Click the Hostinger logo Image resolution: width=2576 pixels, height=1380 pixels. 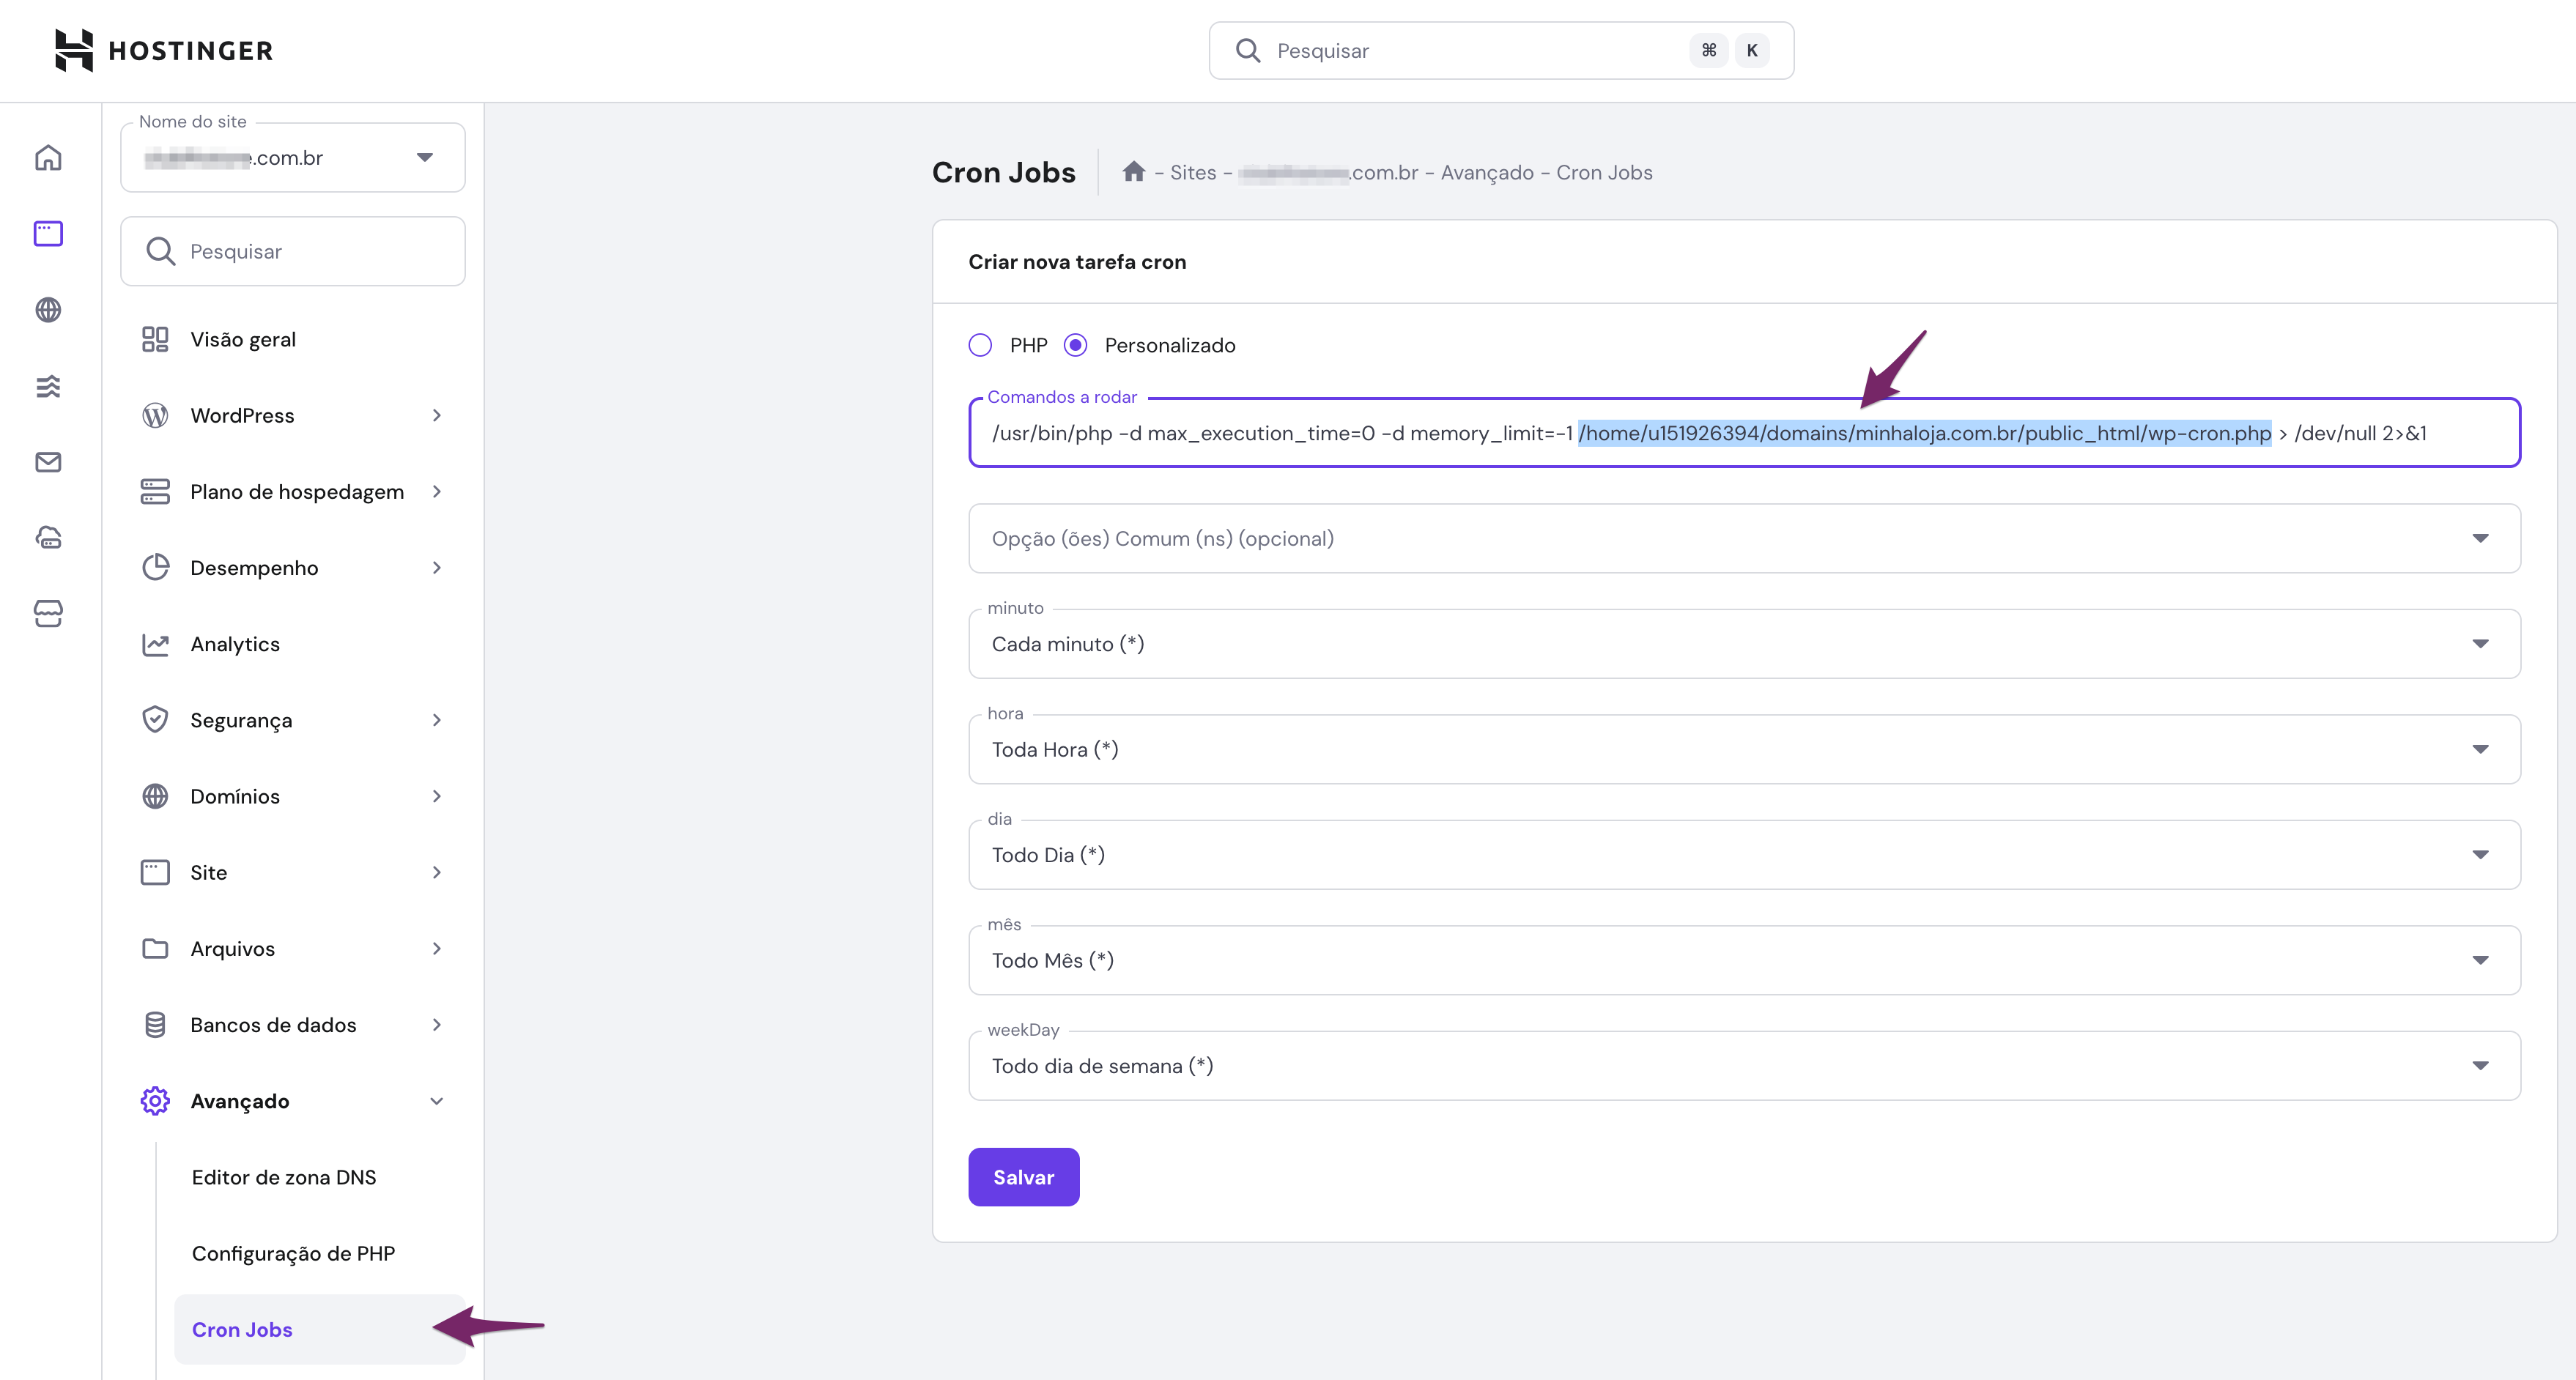(164, 50)
